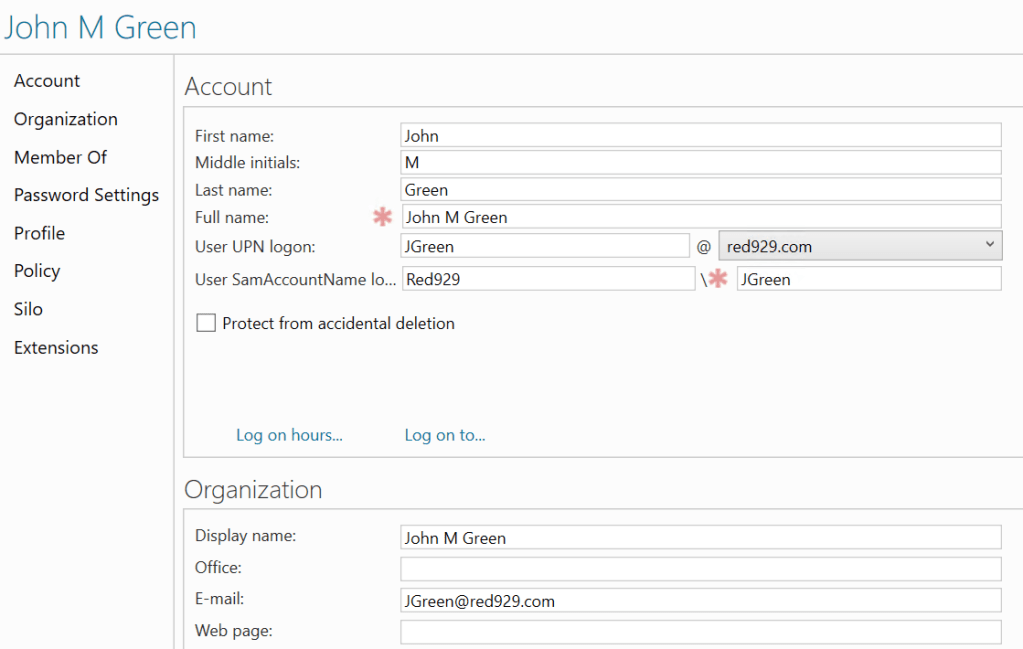1023x649 pixels.
Task: Click the Last name text box
Action: (x=700, y=190)
